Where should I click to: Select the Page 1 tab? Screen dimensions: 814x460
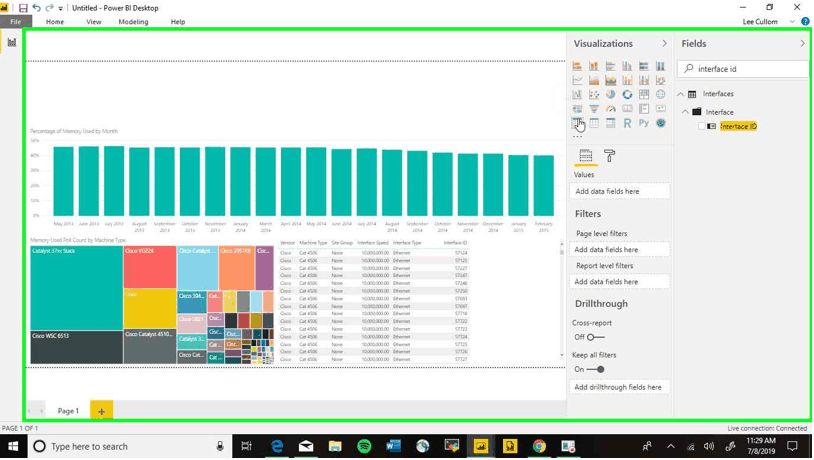click(68, 411)
